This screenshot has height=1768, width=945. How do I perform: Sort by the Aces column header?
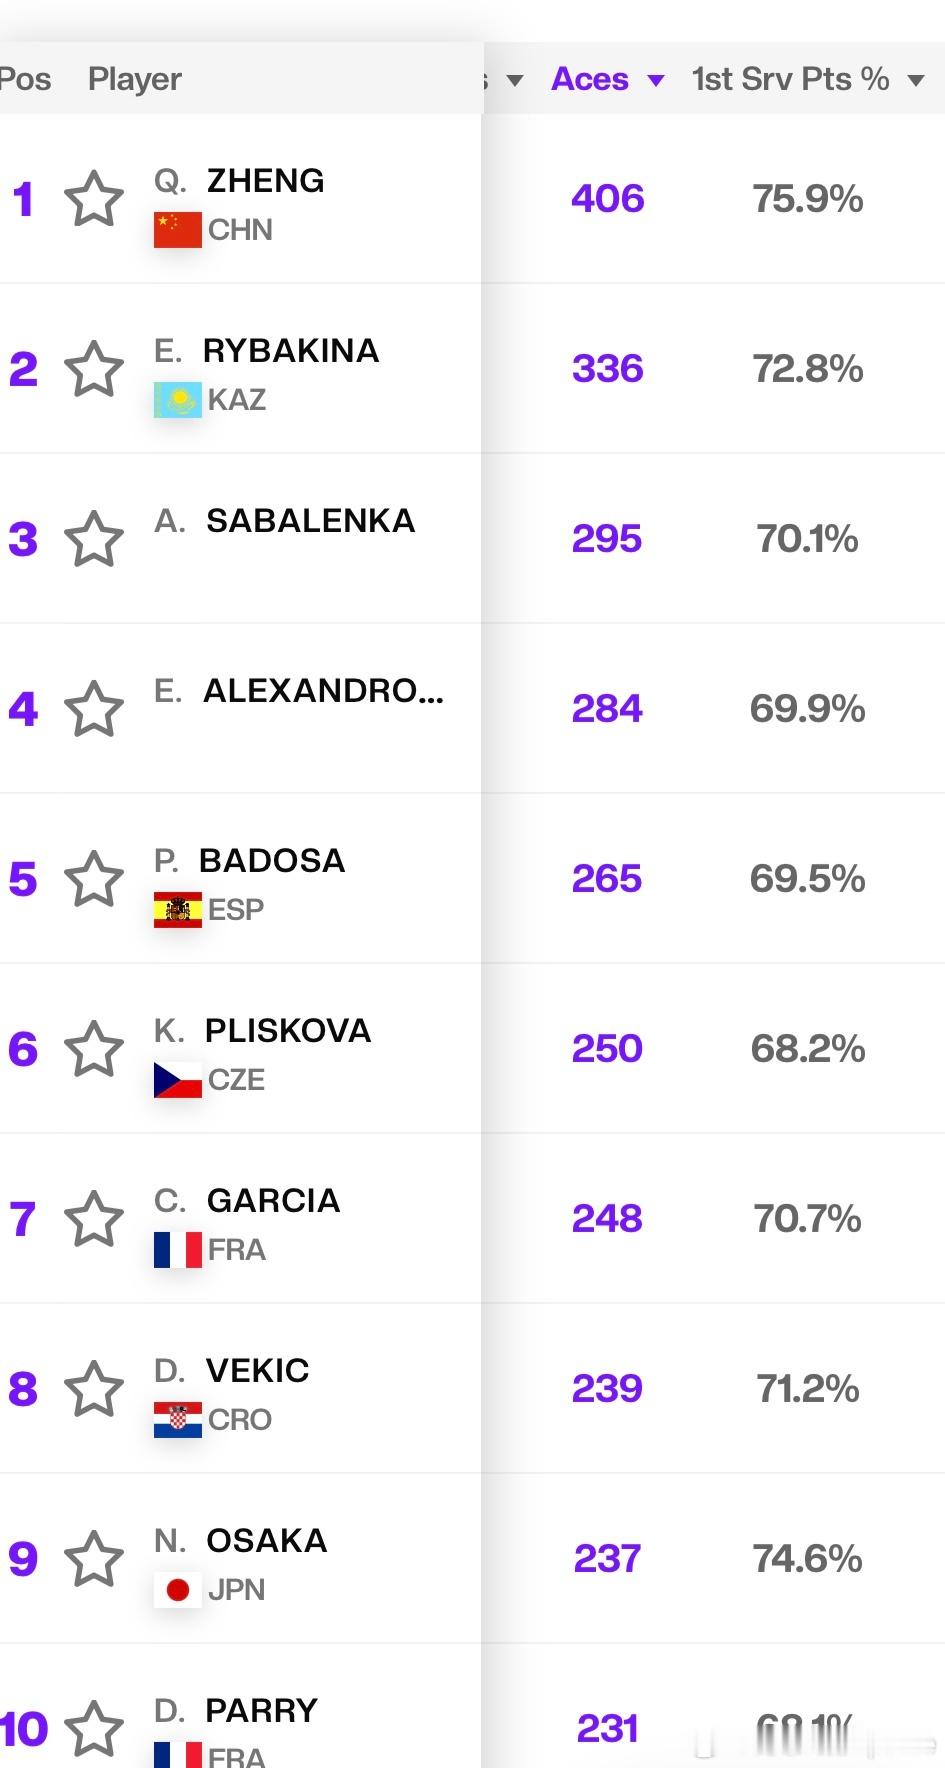(590, 79)
